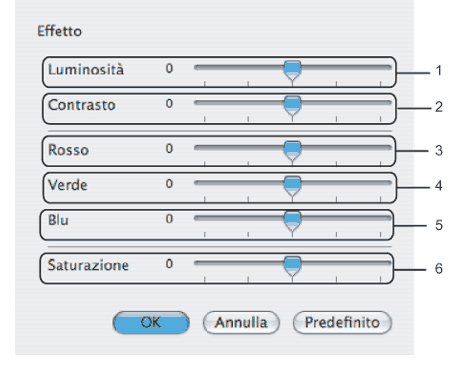This screenshot has height=368, width=450.
Task: Click the Effetto section heading
Action: click(x=59, y=31)
